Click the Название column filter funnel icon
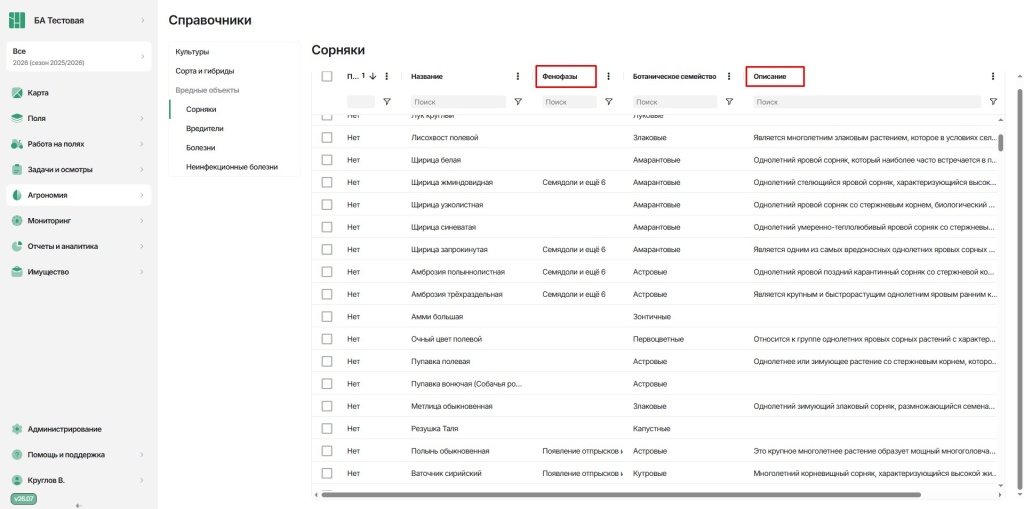This screenshot has height=509, width=1024. tap(518, 102)
